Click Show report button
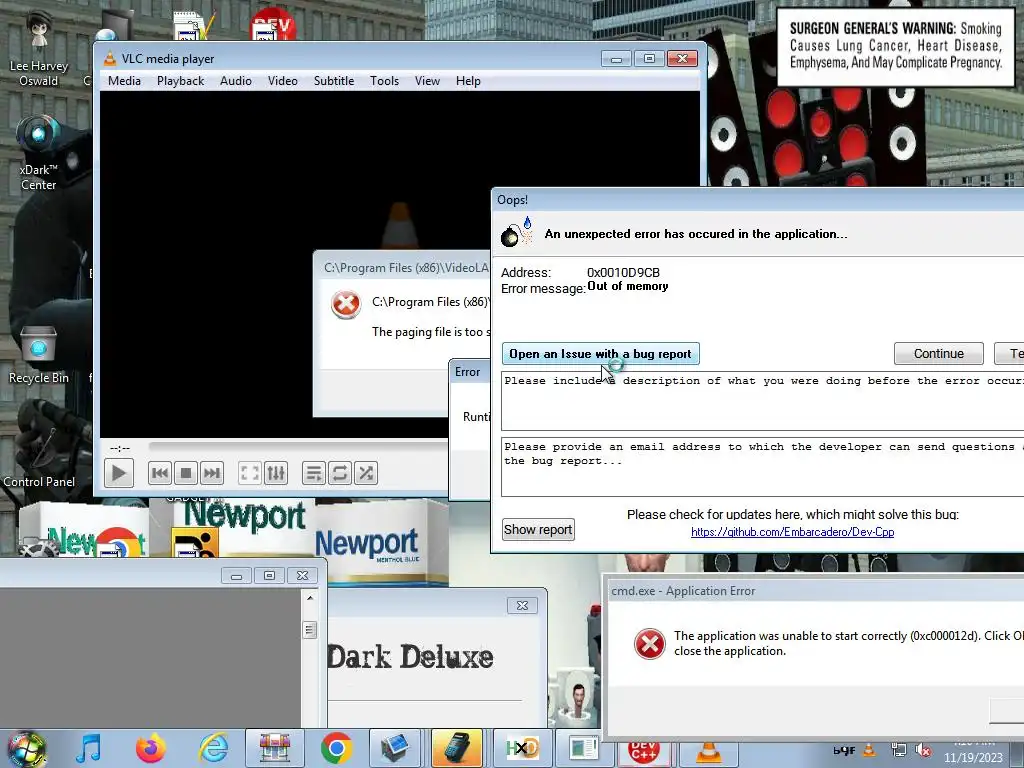 (538, 530)
